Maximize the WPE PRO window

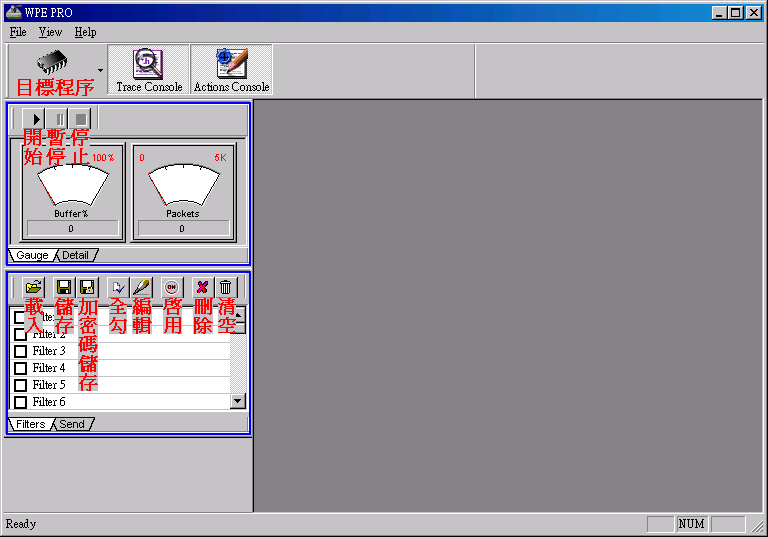coord(736,13)
